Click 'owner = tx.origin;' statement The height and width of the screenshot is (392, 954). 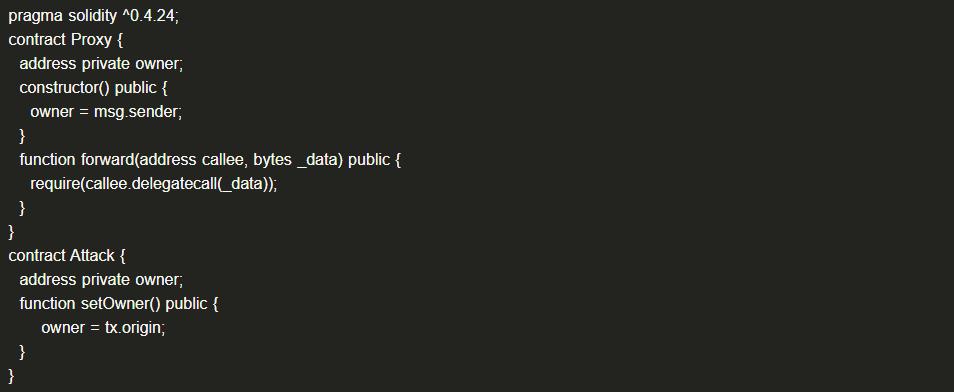pos(103,328)
